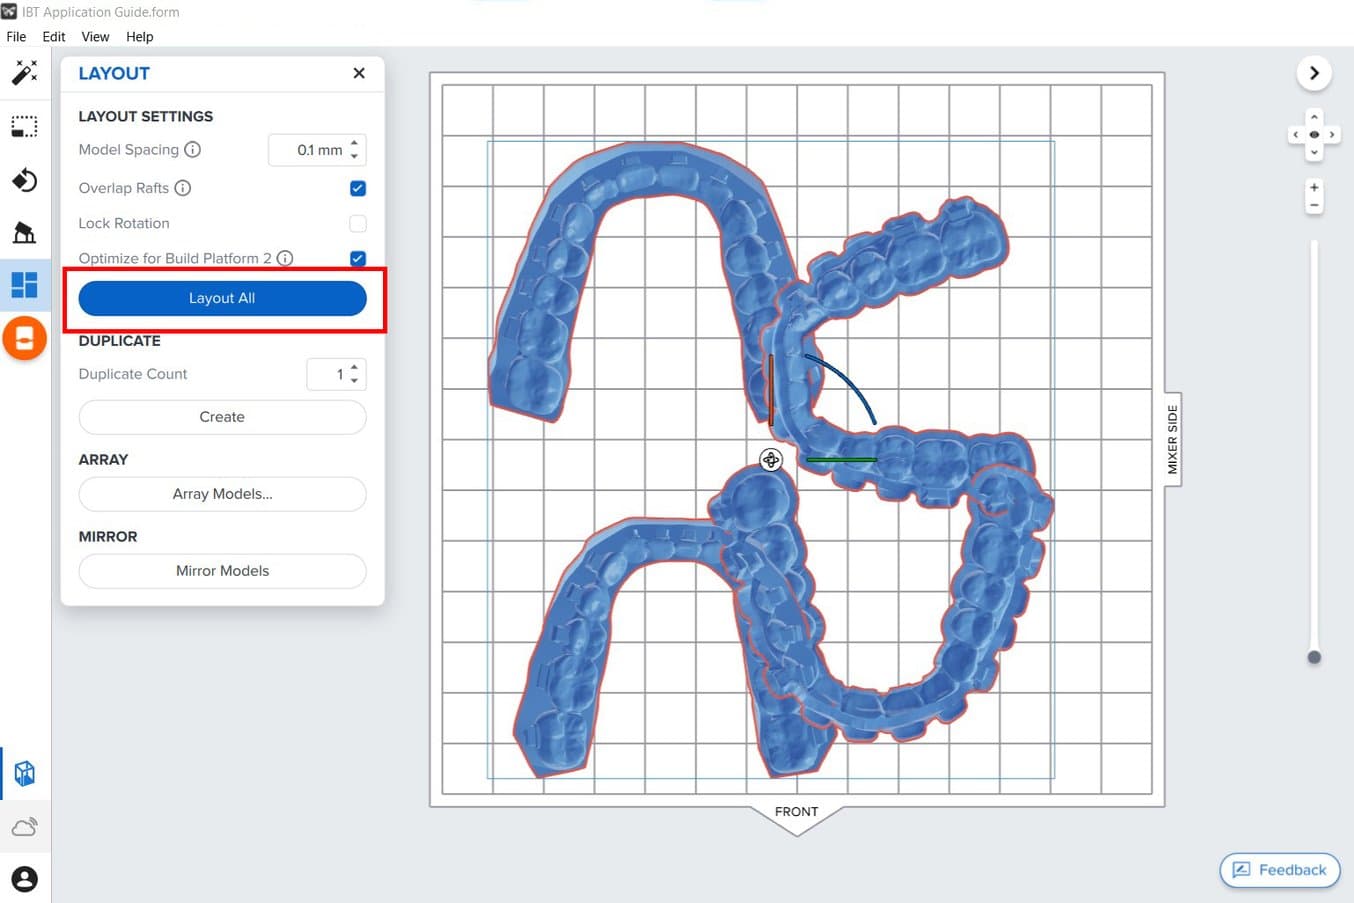
Task: Click the blue cube icon in the sidebar
Action: point(24,773)
